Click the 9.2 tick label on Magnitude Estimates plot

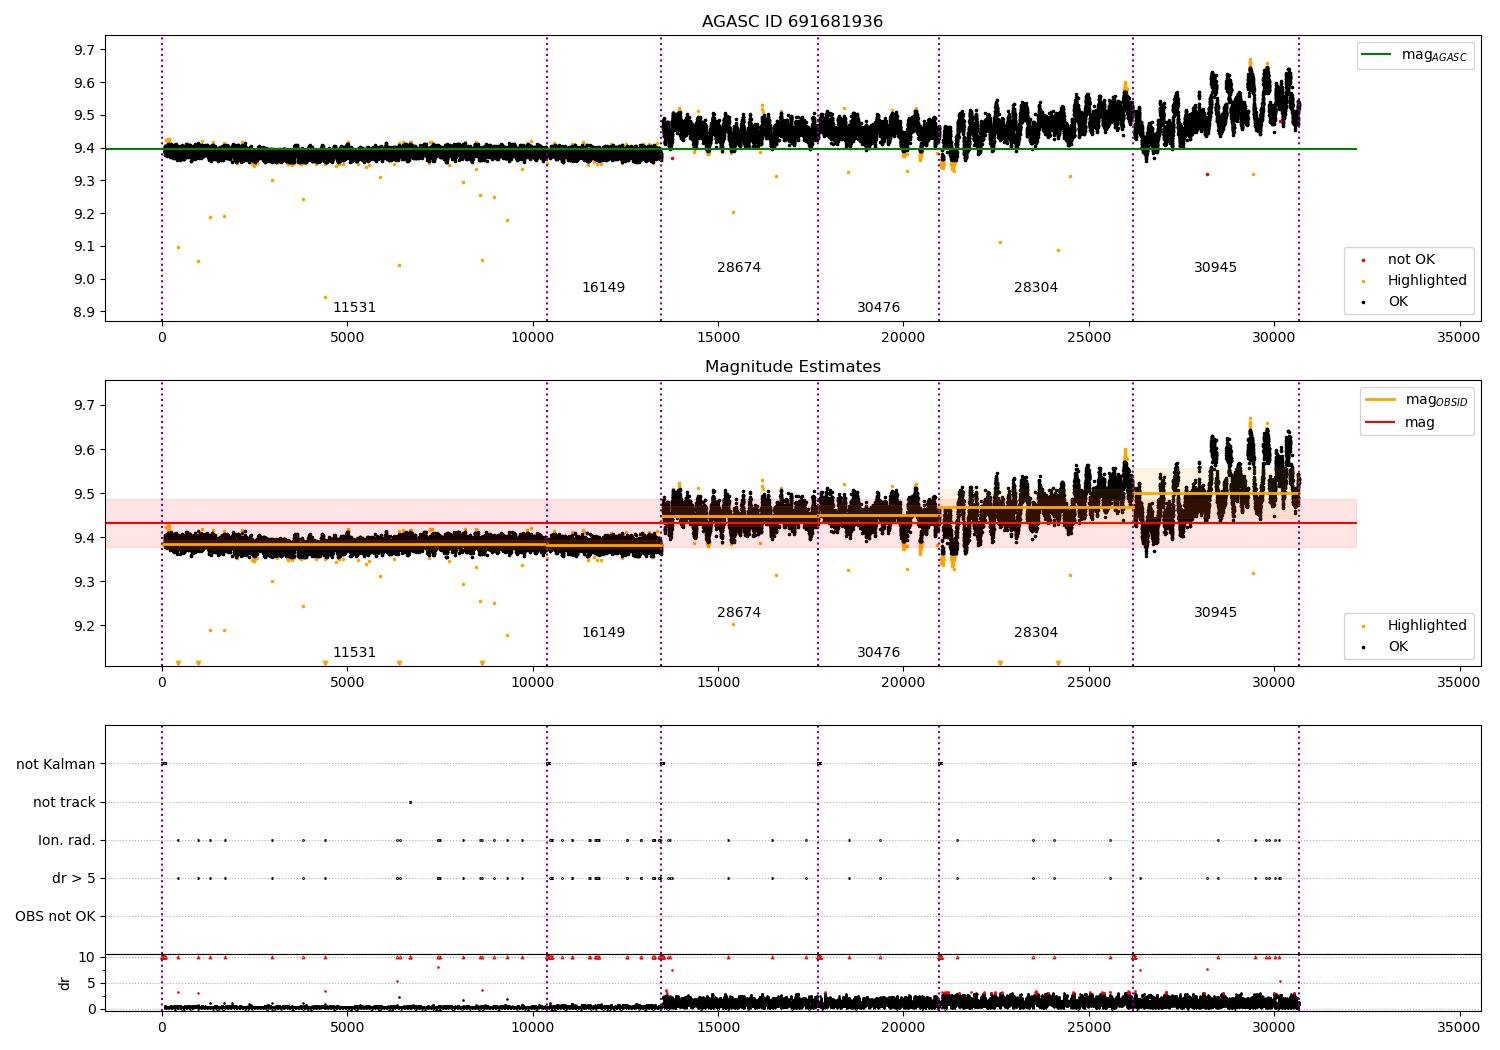click(83, 627)
